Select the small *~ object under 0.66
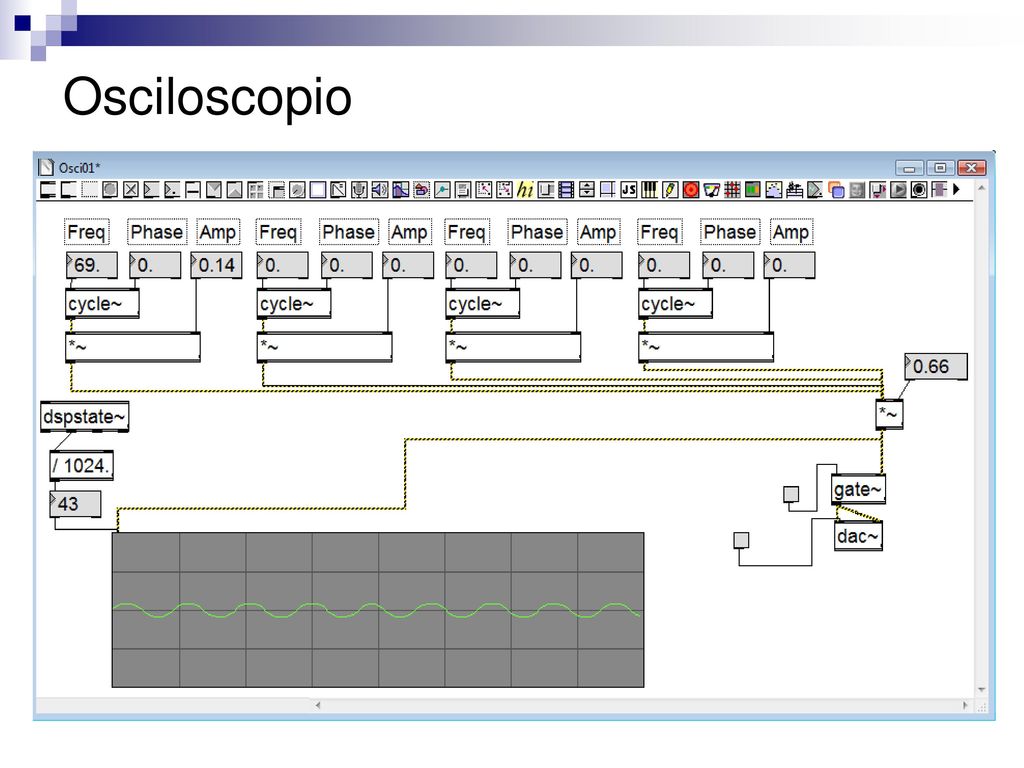 (x=889, y=414)
